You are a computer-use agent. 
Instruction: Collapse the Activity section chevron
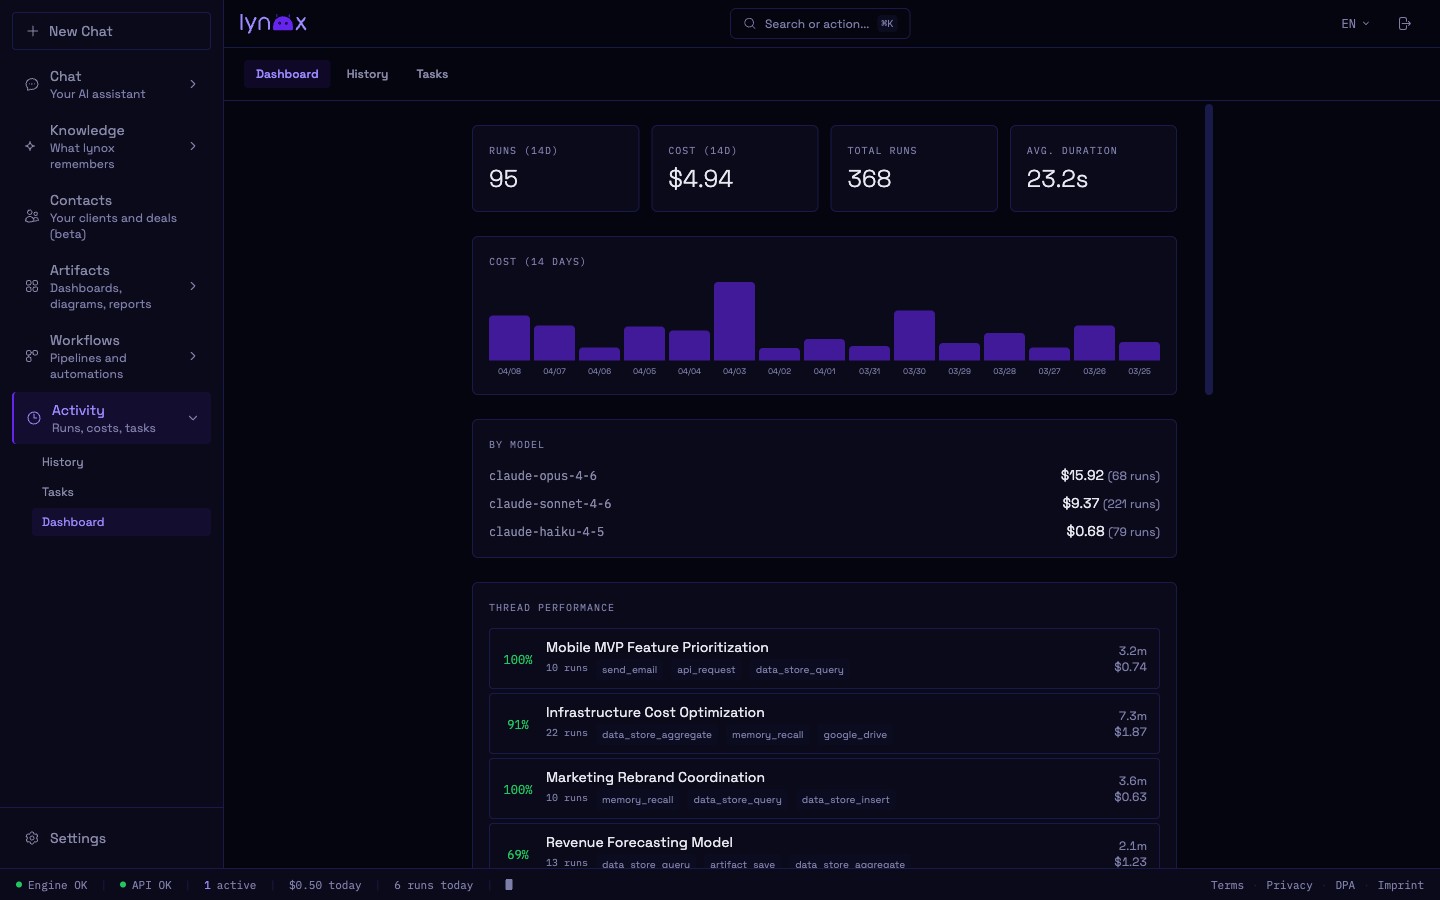point(193,418)
